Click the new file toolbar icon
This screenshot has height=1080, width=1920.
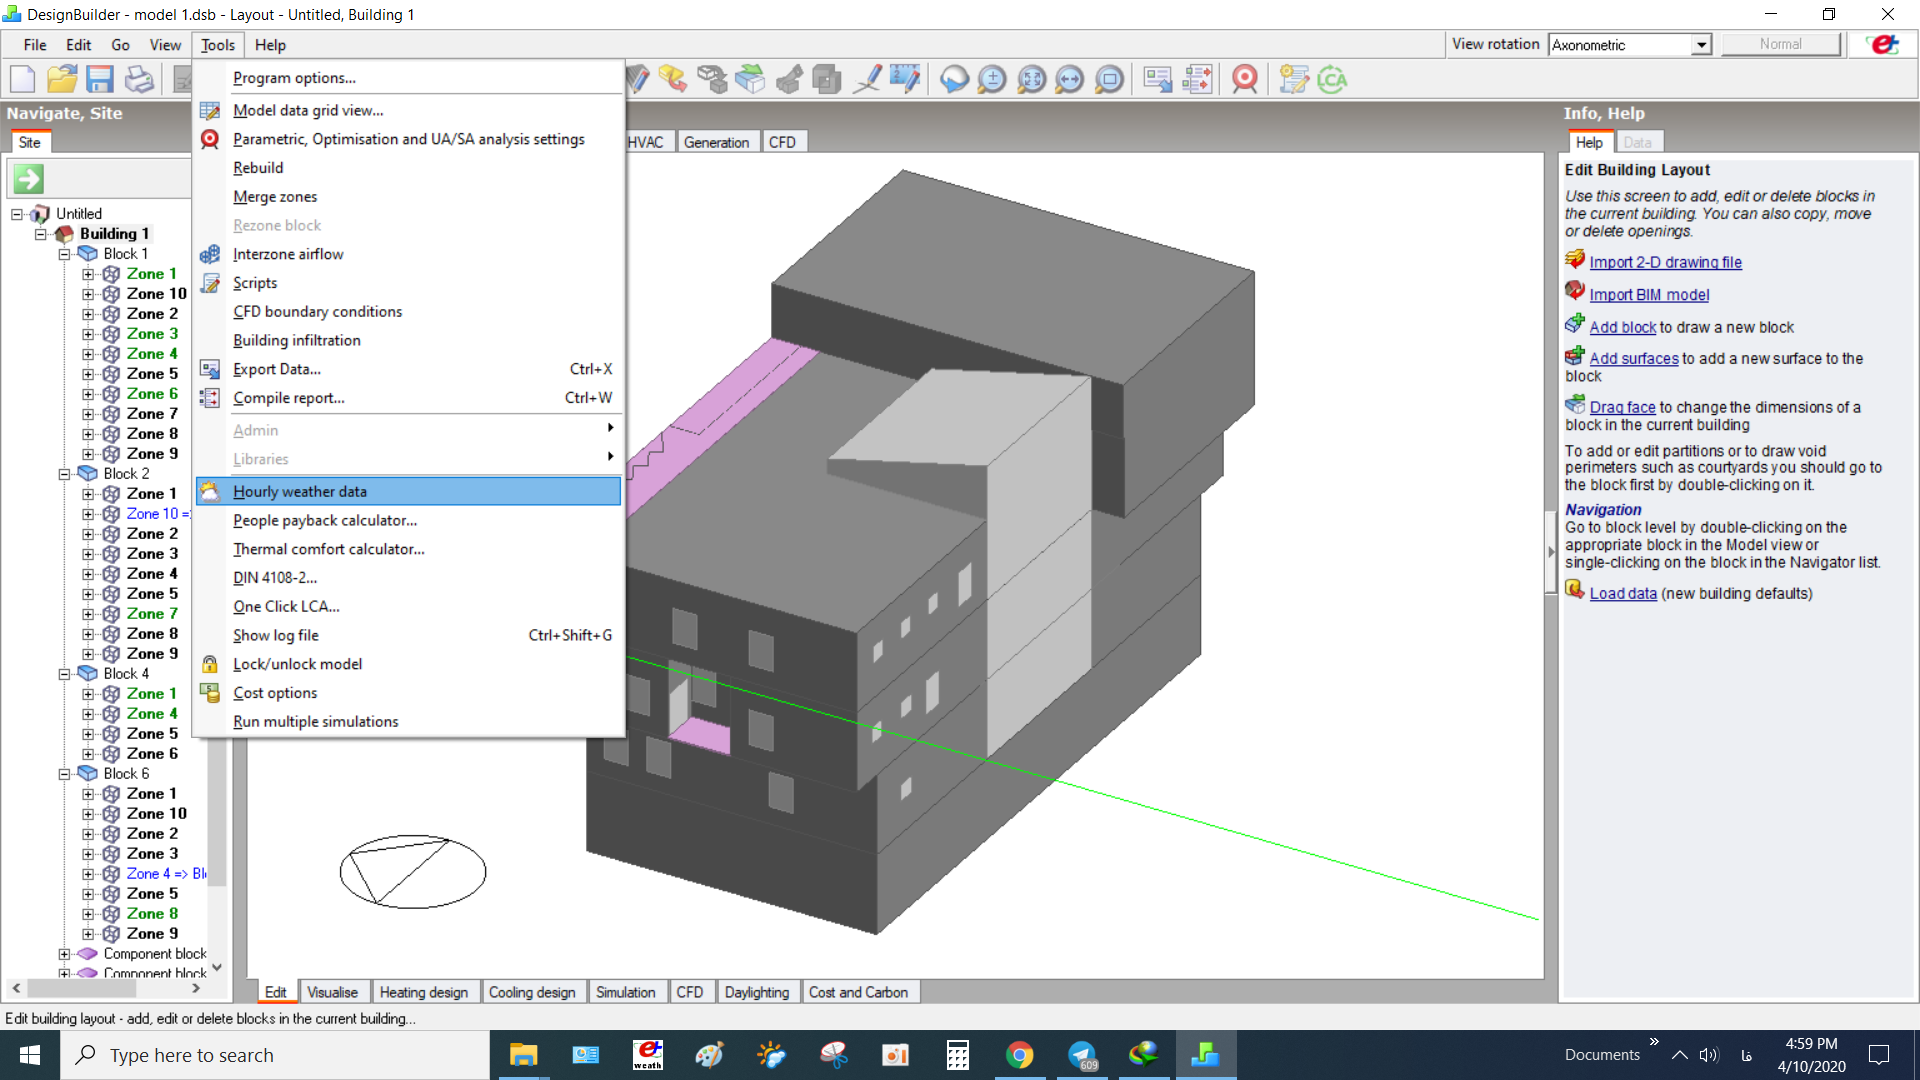[x=22, y=79]
